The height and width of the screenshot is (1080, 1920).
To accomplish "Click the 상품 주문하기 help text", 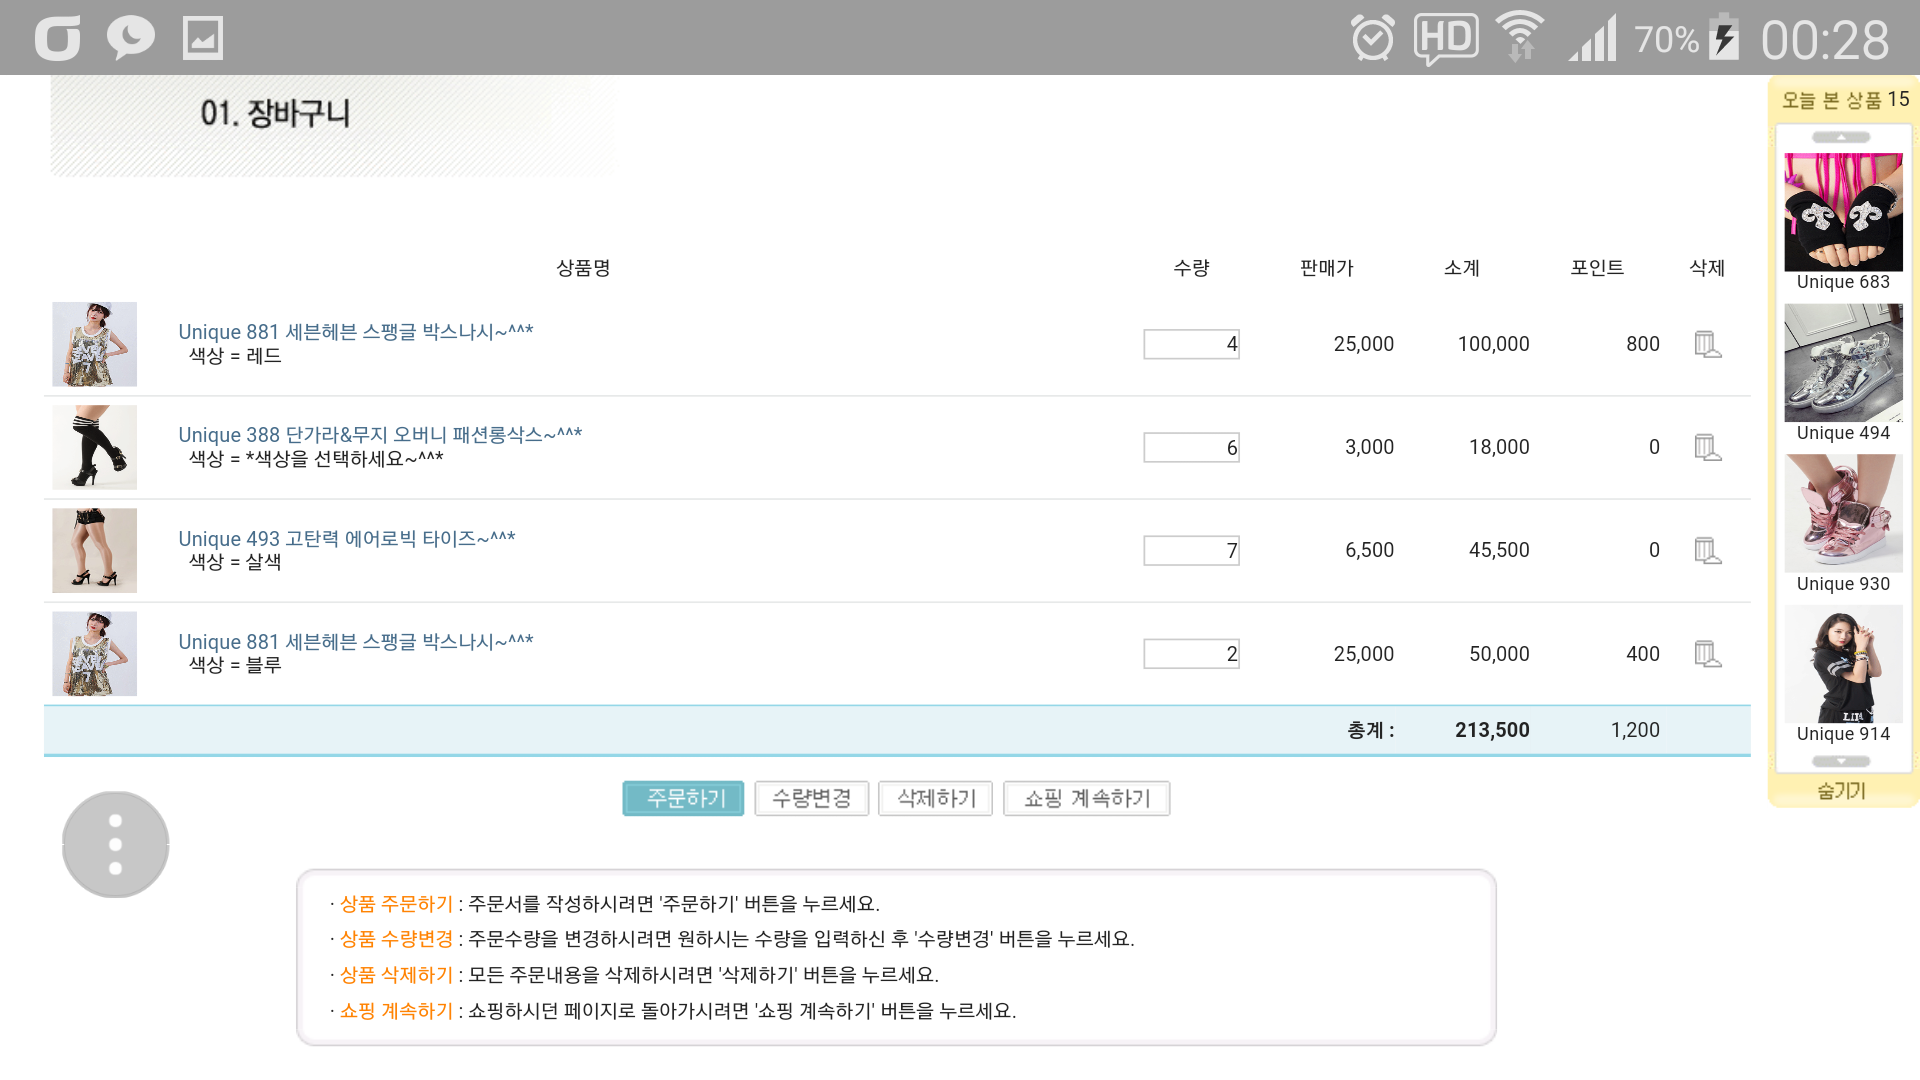I will tap(397, 904).
